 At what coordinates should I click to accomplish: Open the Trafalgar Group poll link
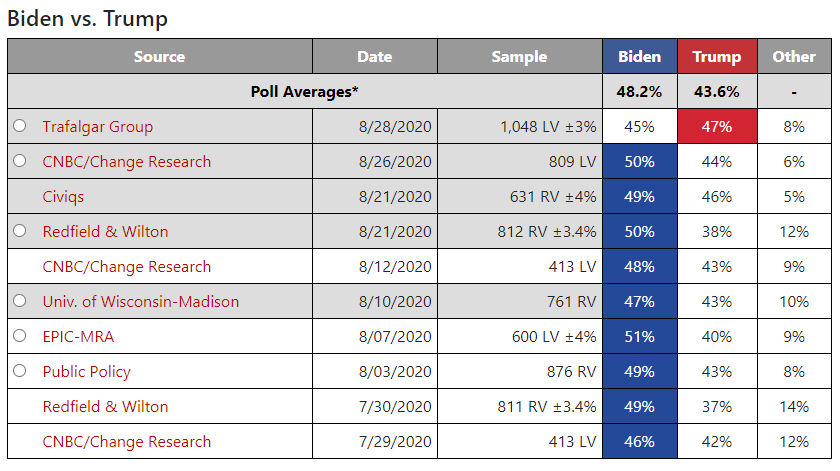click(x=98, y=127)
